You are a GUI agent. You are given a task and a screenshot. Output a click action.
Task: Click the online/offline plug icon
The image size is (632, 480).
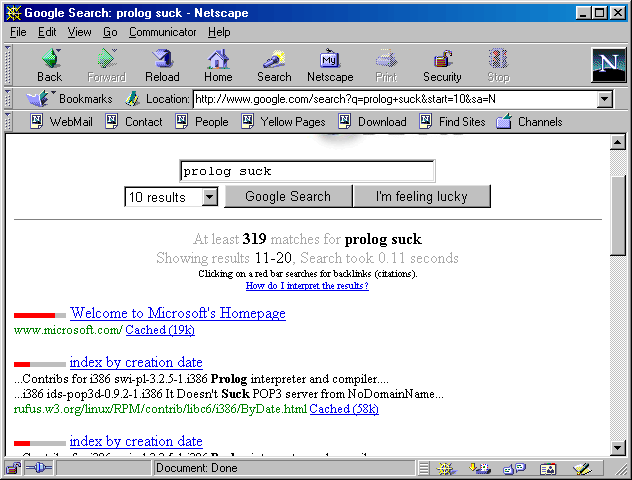pyautogui.click(x=39, y=468)
